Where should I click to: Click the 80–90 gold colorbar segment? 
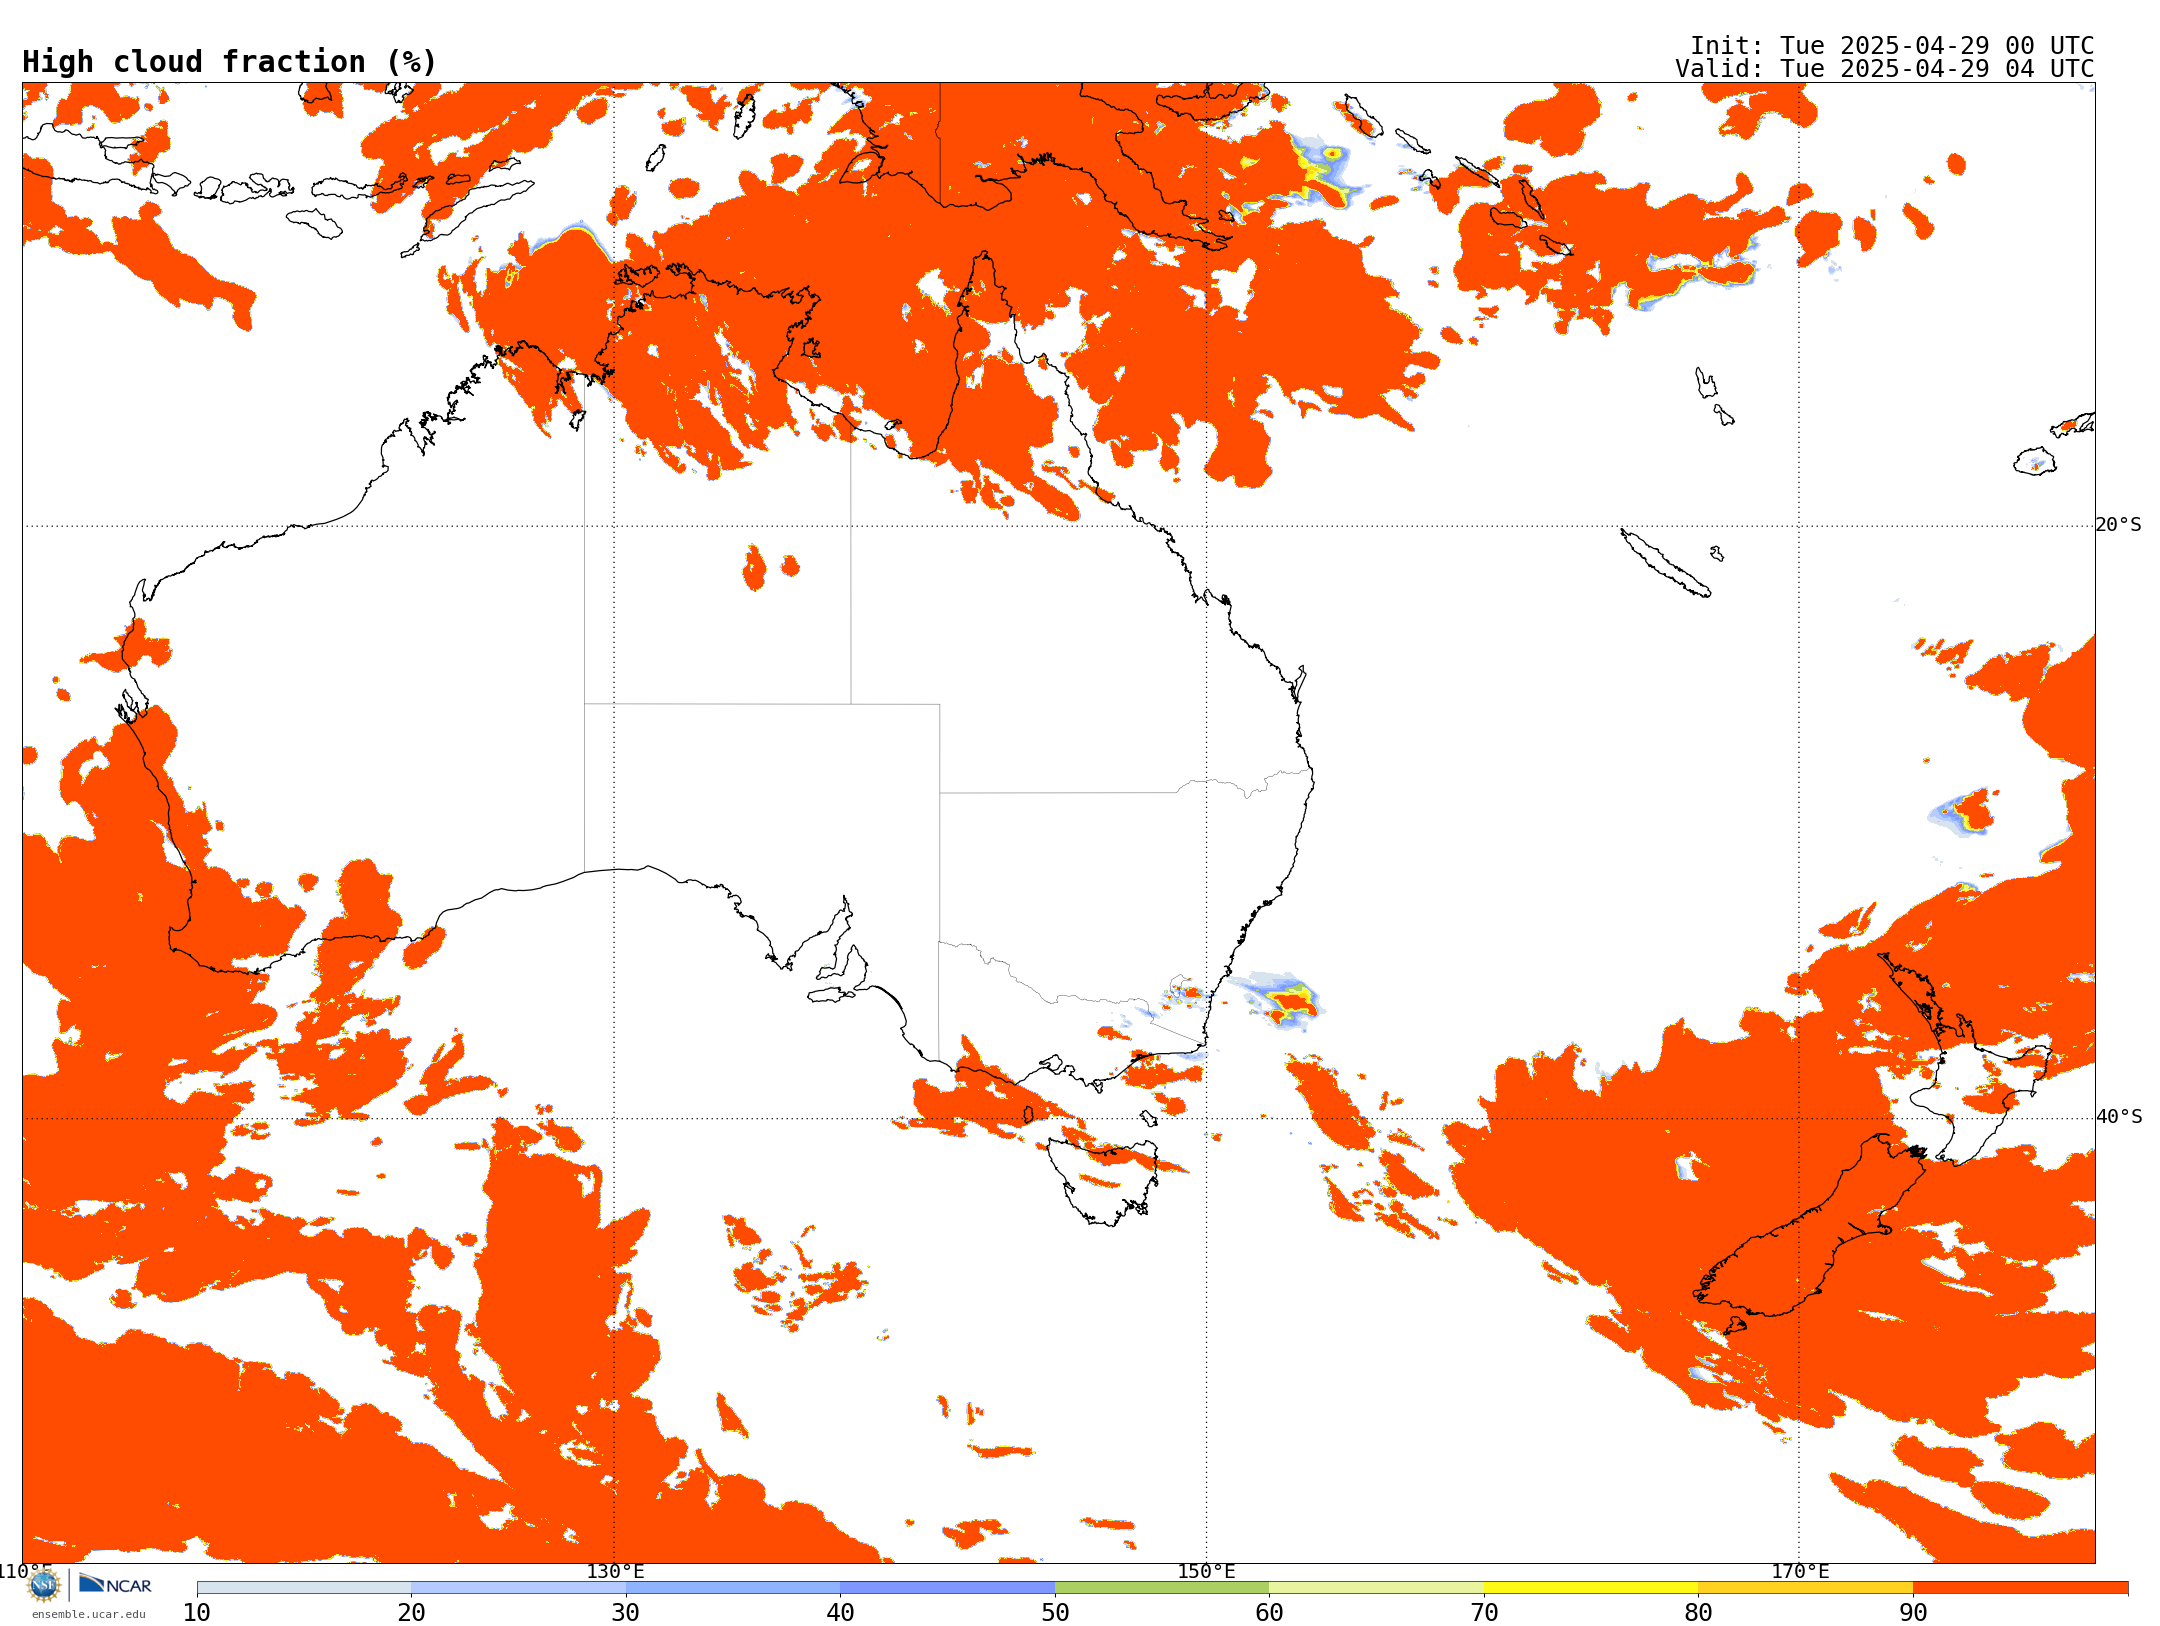coord(1805,1588)
